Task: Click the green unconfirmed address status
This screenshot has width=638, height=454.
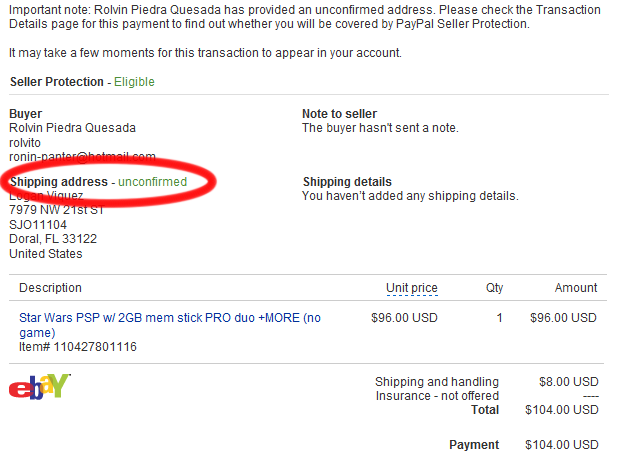Action: (x=153, y=181)
